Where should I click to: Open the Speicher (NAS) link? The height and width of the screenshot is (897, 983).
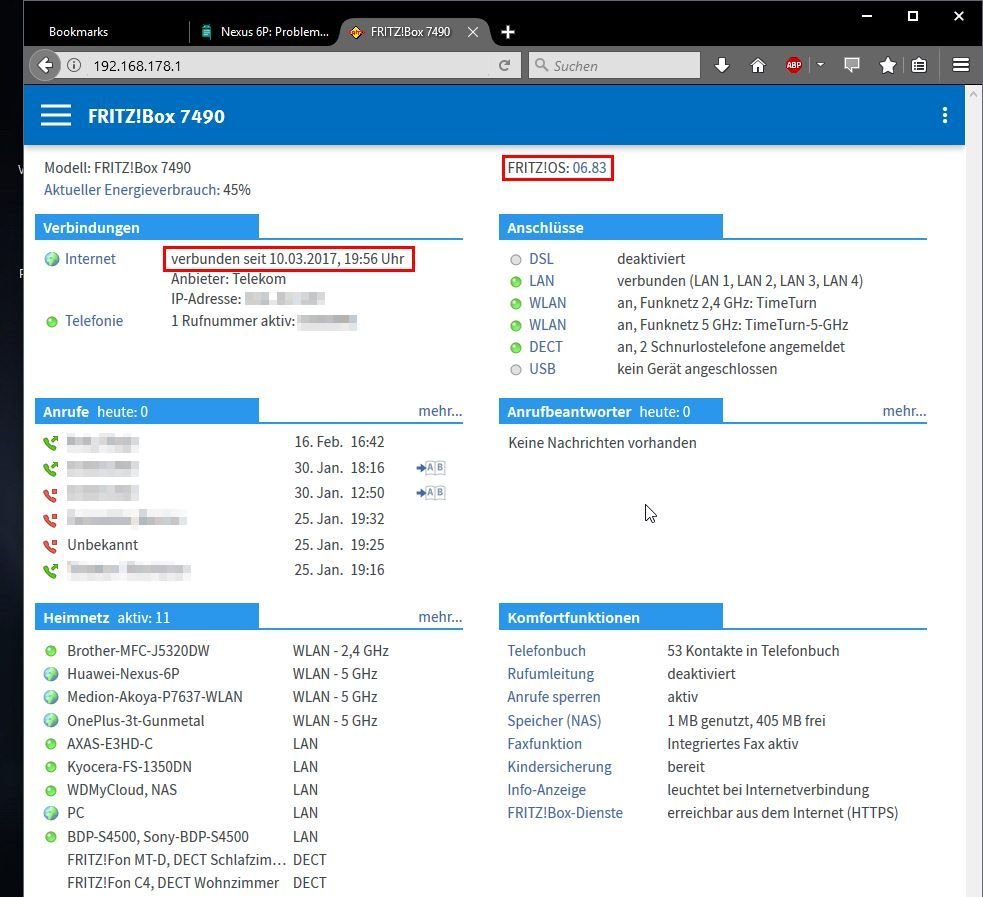coord(554,721)
